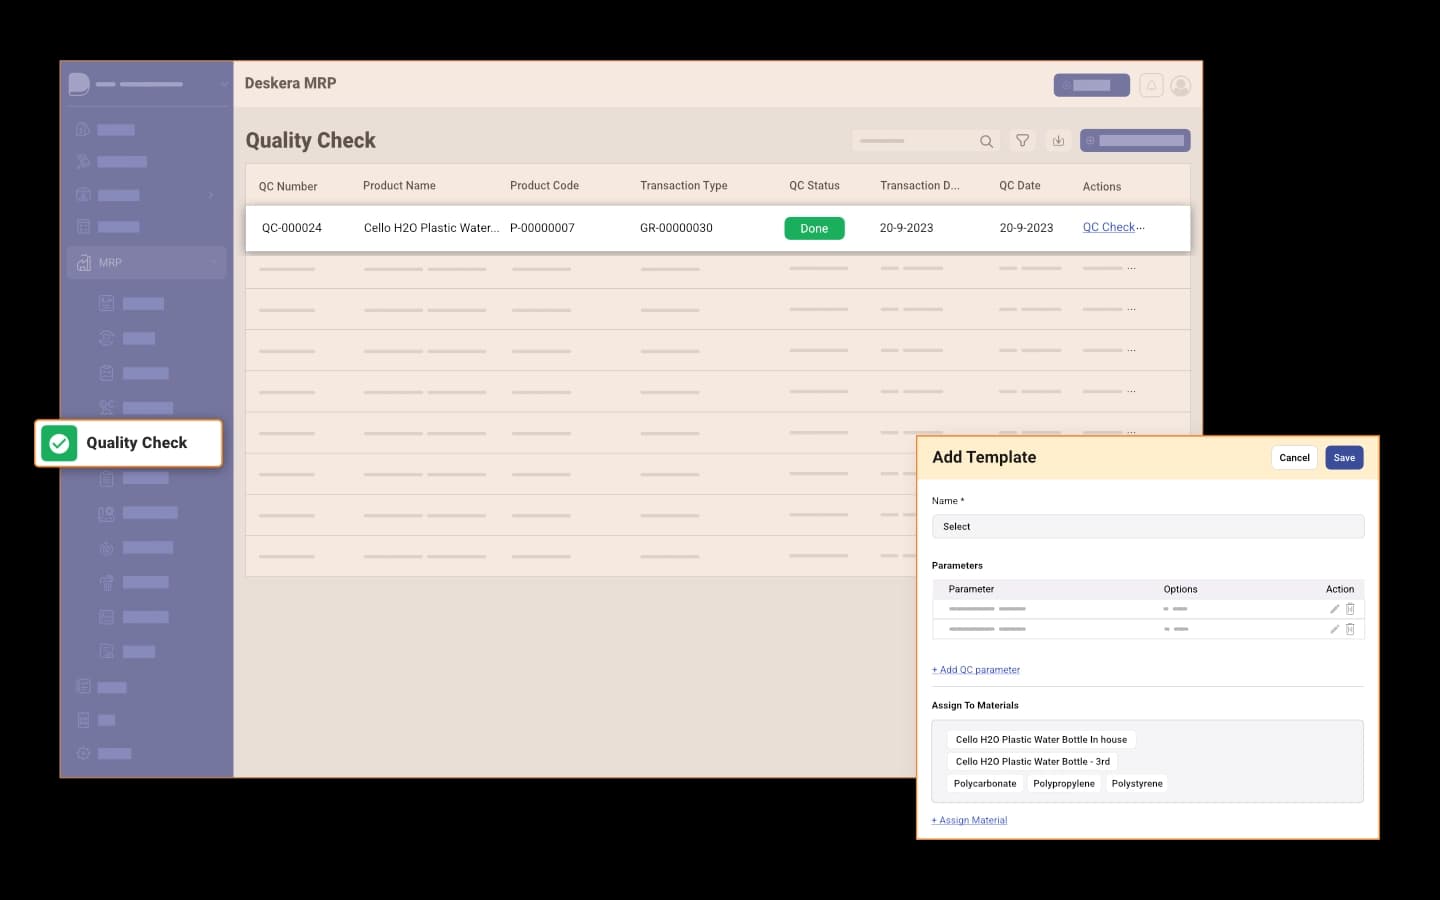Open more actions for QC-000024 row
This screenshot has width=1440, height=900.
click(1141, 228)
